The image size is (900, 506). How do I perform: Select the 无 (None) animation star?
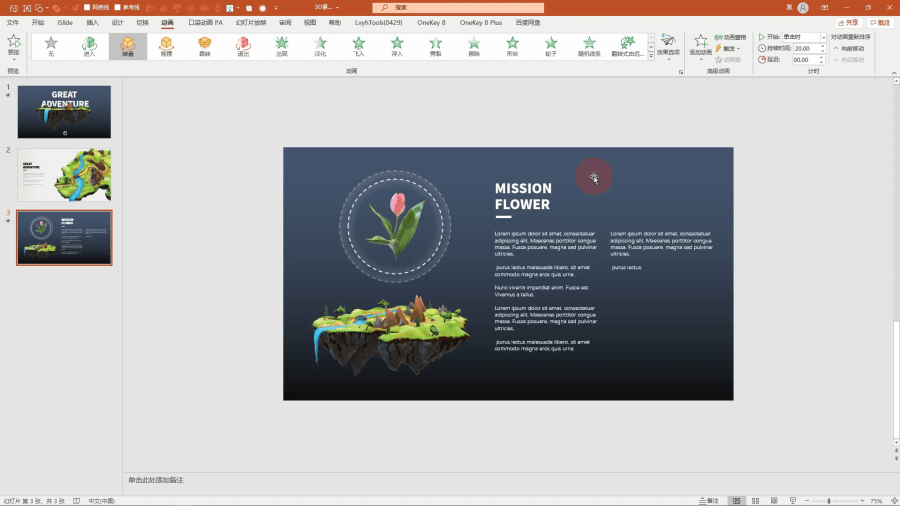click(x=51, y=46)
